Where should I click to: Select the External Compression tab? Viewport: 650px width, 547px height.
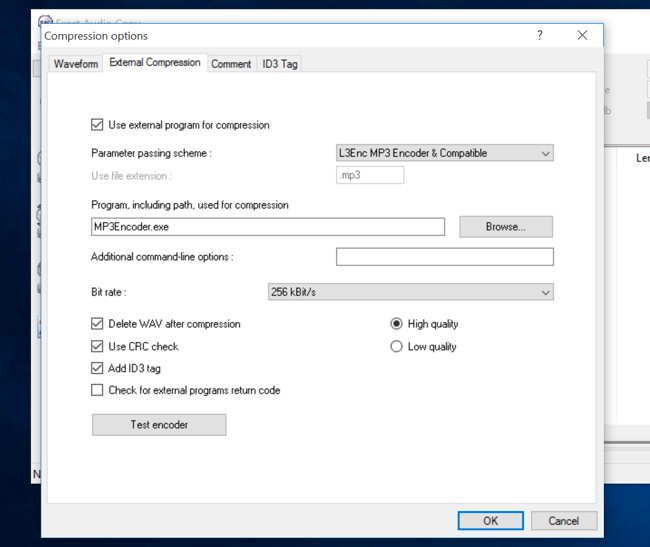tap(155, 63)
